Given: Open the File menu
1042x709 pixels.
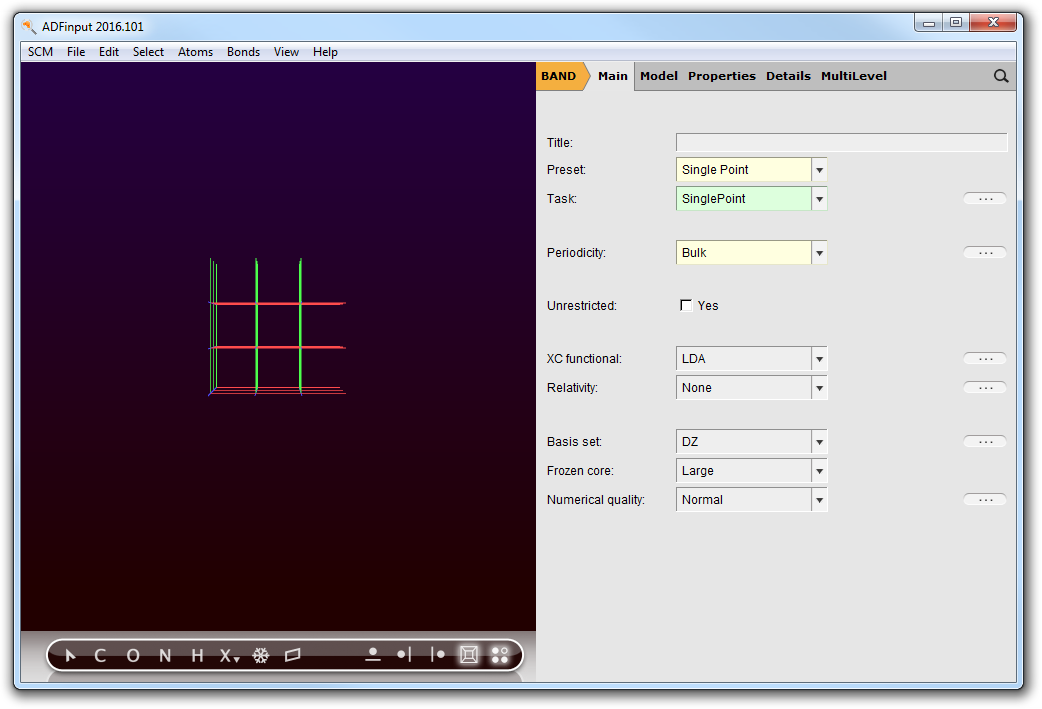Looking at the screenshot, I should (76, 52).
